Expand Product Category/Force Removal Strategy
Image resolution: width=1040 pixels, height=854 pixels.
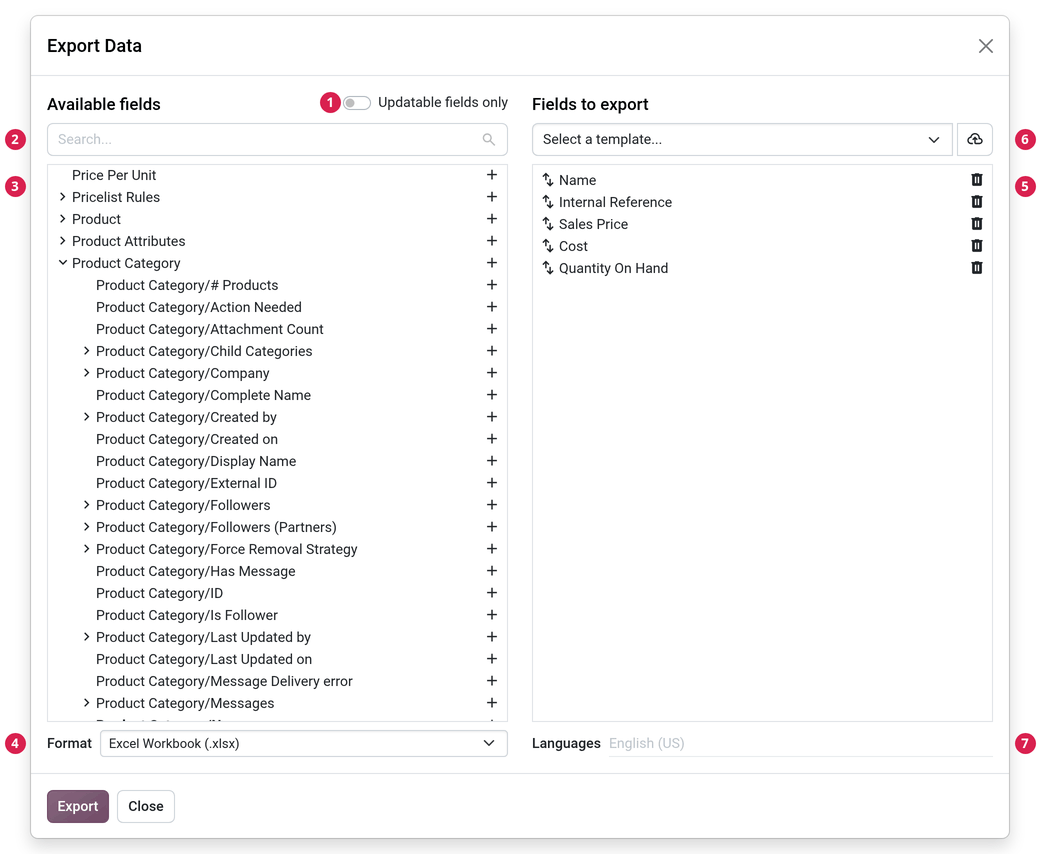[x=86, y=549]
